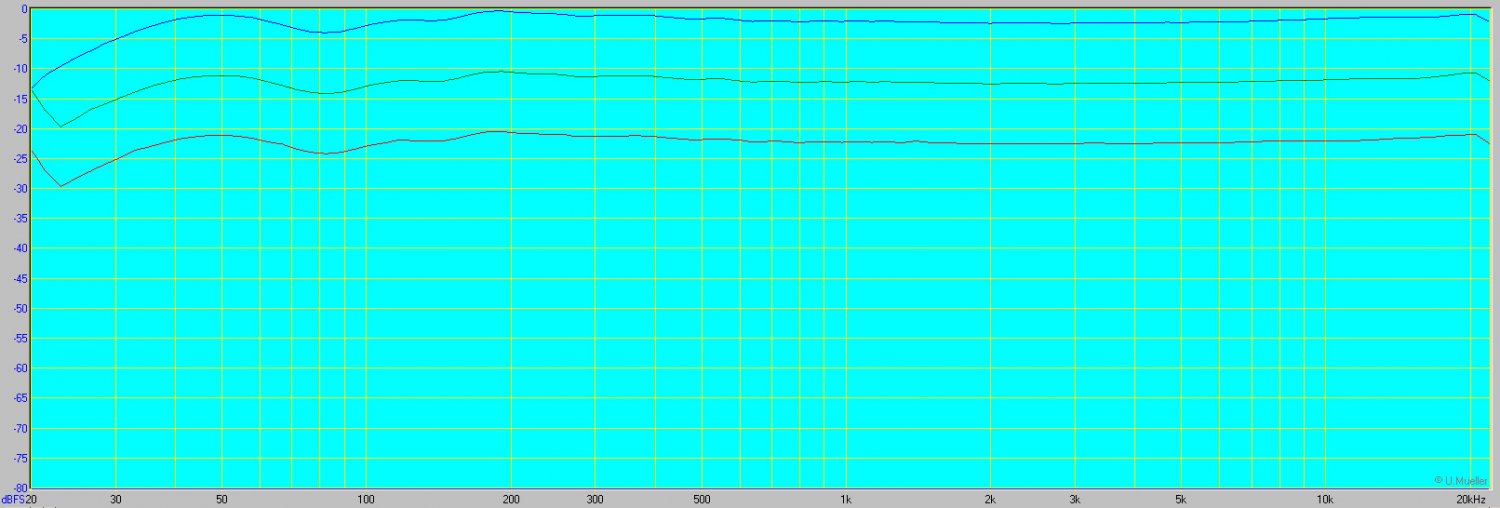This screenshot has width=1500, height=508.
Task: Click the -15 dB axis label
Action: (x=18, y=99)
